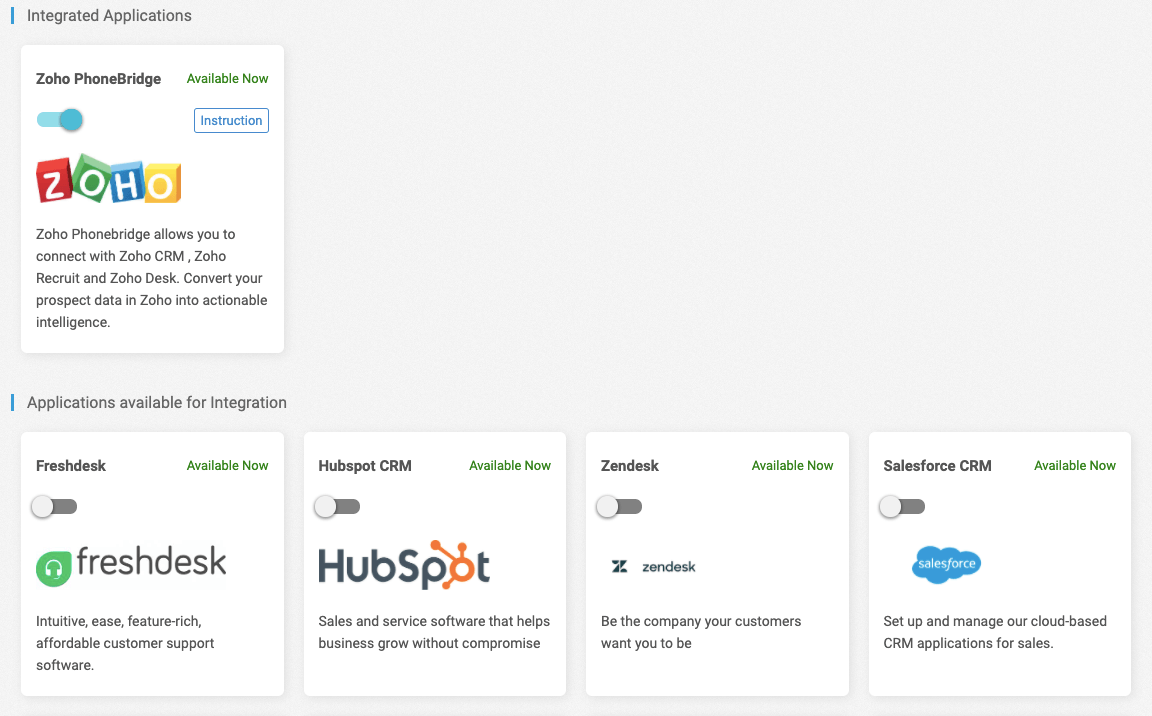Click the HubSpot logo

tap(404, 565)
